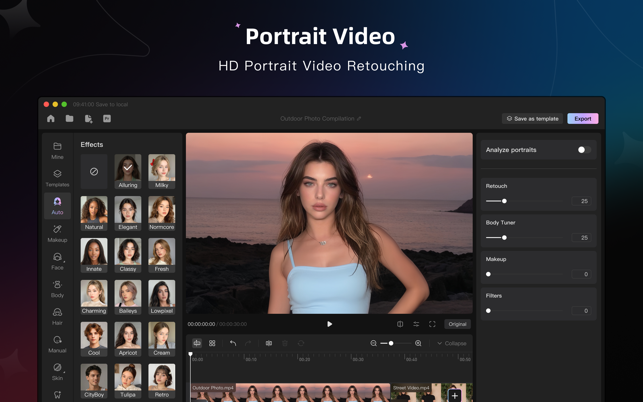Open the Makeup tool in sidebar
This screenshot has height=402, width=643.
[57, 233]
